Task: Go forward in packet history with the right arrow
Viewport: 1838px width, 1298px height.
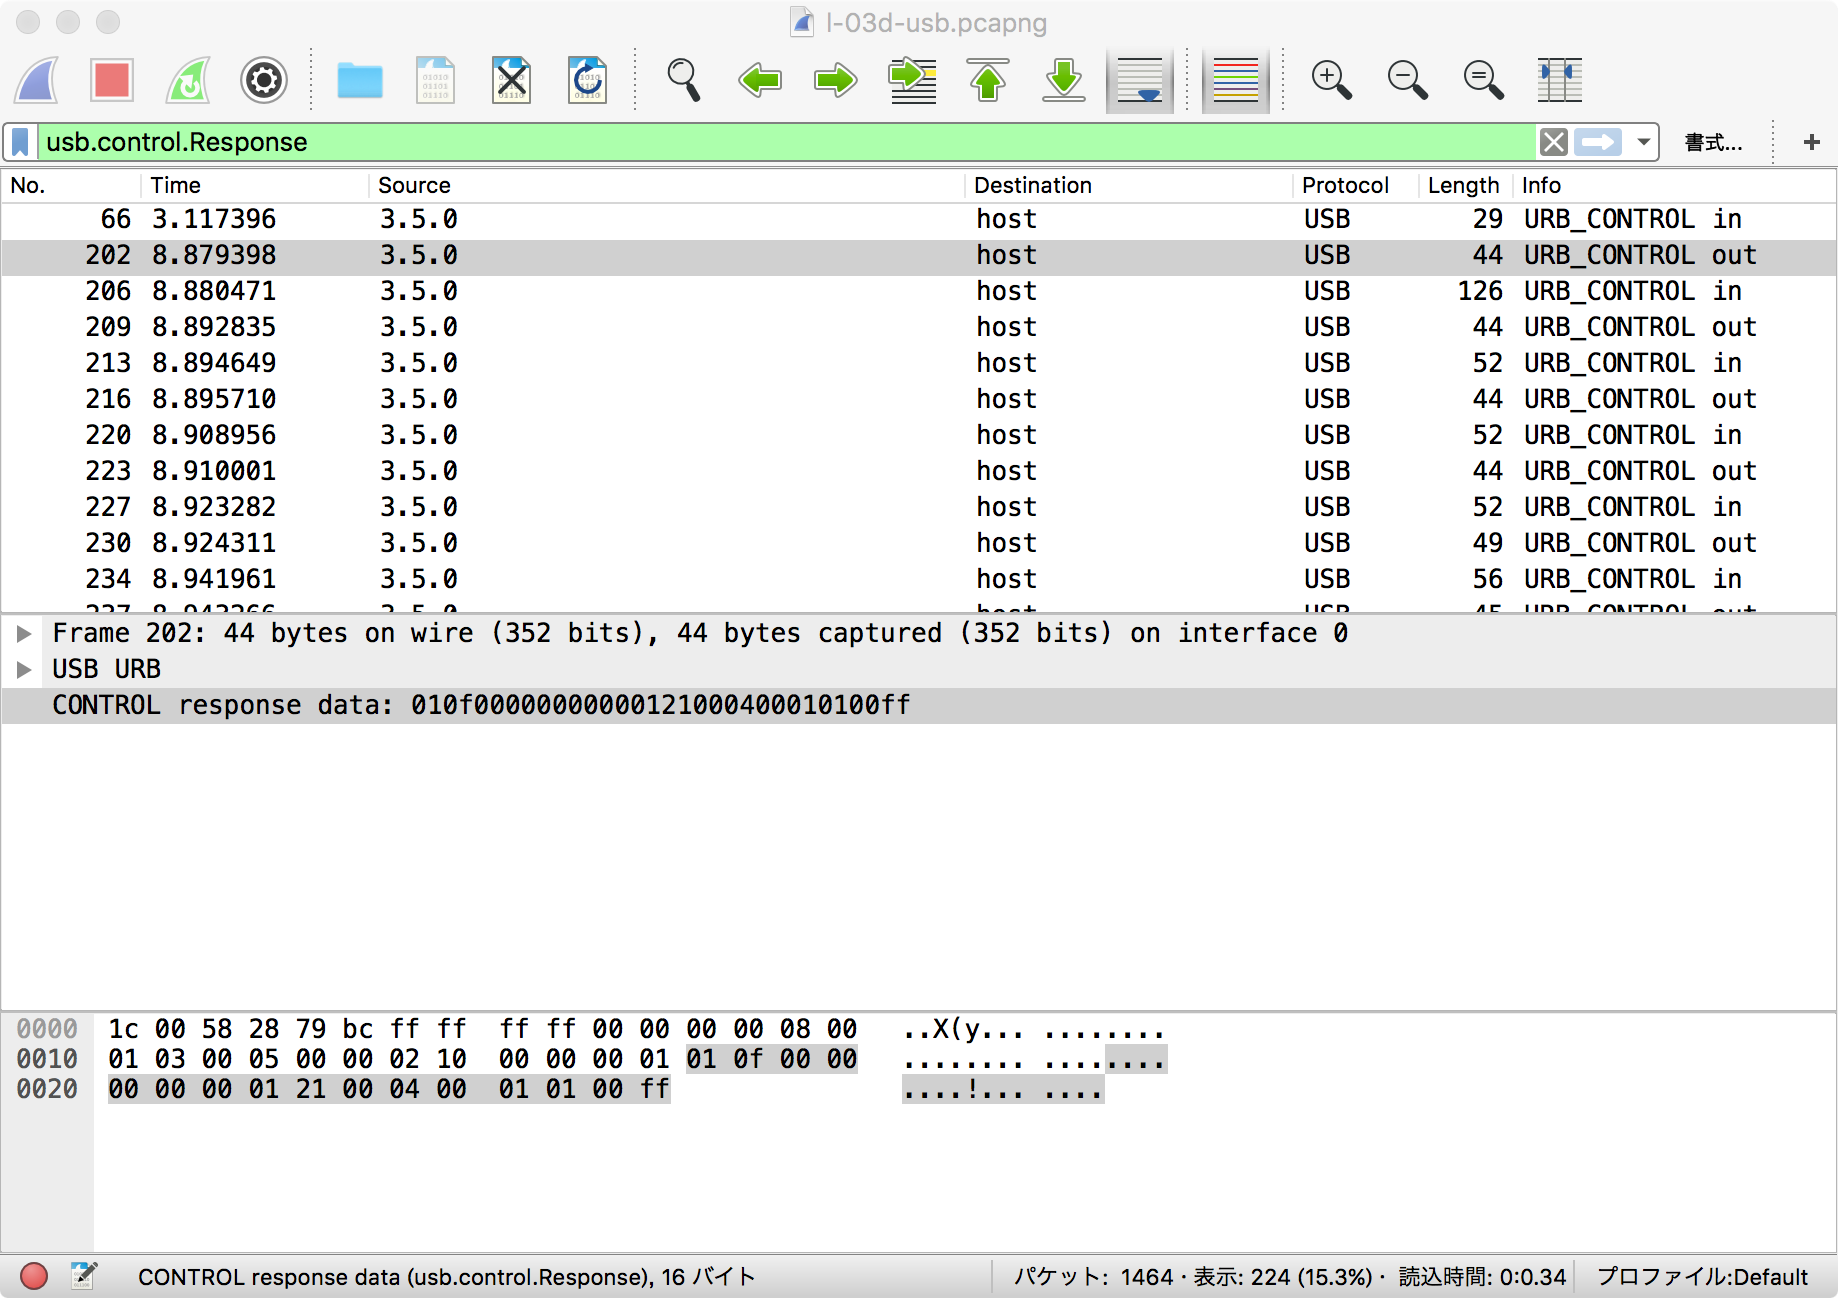Action: tap(836, 80)
